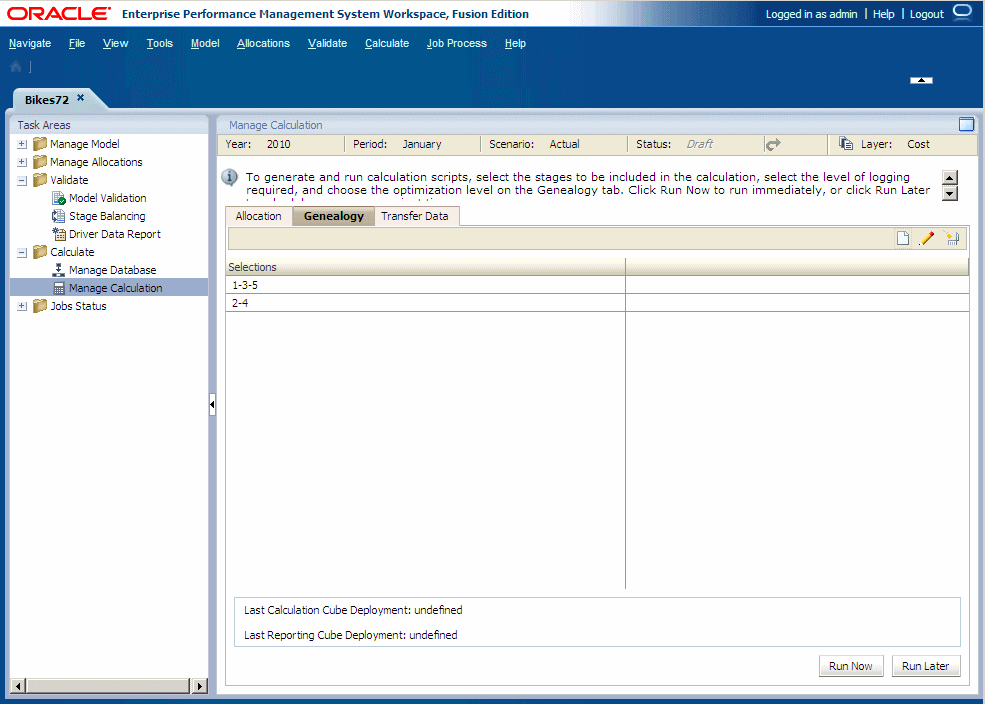This screenshot has height=704, width=985.
Task: Select the Genealogy tab
Action: tap(334, 216)
